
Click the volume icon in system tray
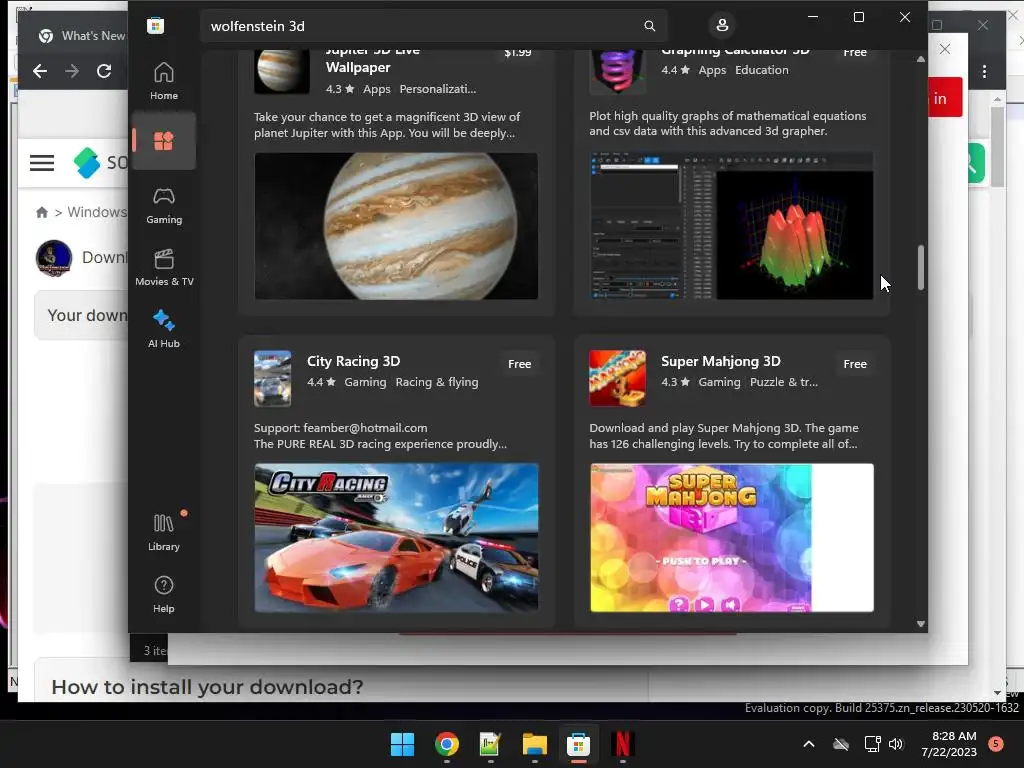click(x=896, y=744)
